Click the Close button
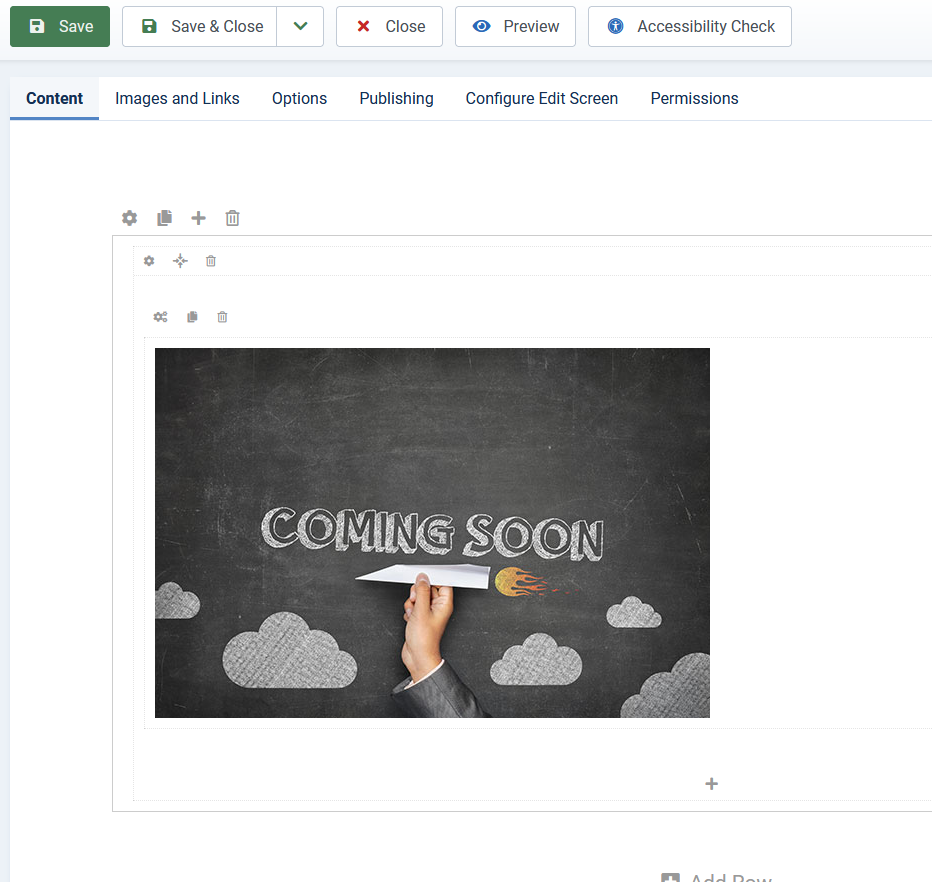The height and width of the screenshot is (882, 932). [389, 27]
